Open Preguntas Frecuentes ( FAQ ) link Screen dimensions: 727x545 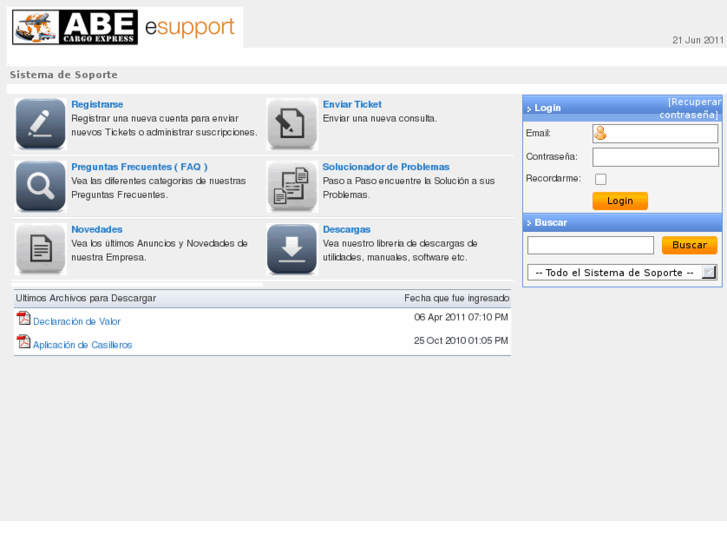(139, 167)
